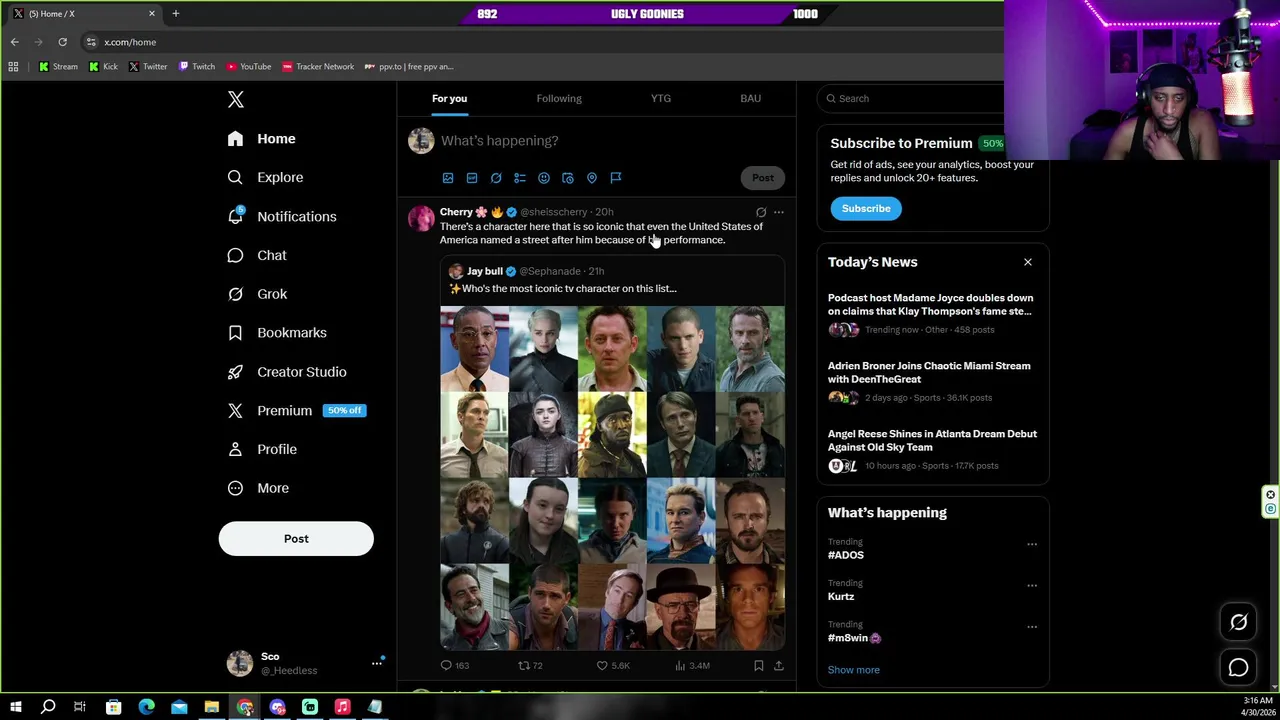Add a GIF in the composer
The width and height of the screenshot is (1280, 720).
pyautogui.click(x=472, y=178)
